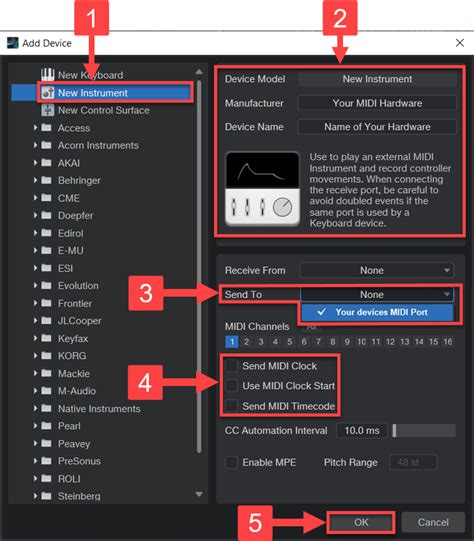Click the New Instrument synth icon

tap(48, 92)
